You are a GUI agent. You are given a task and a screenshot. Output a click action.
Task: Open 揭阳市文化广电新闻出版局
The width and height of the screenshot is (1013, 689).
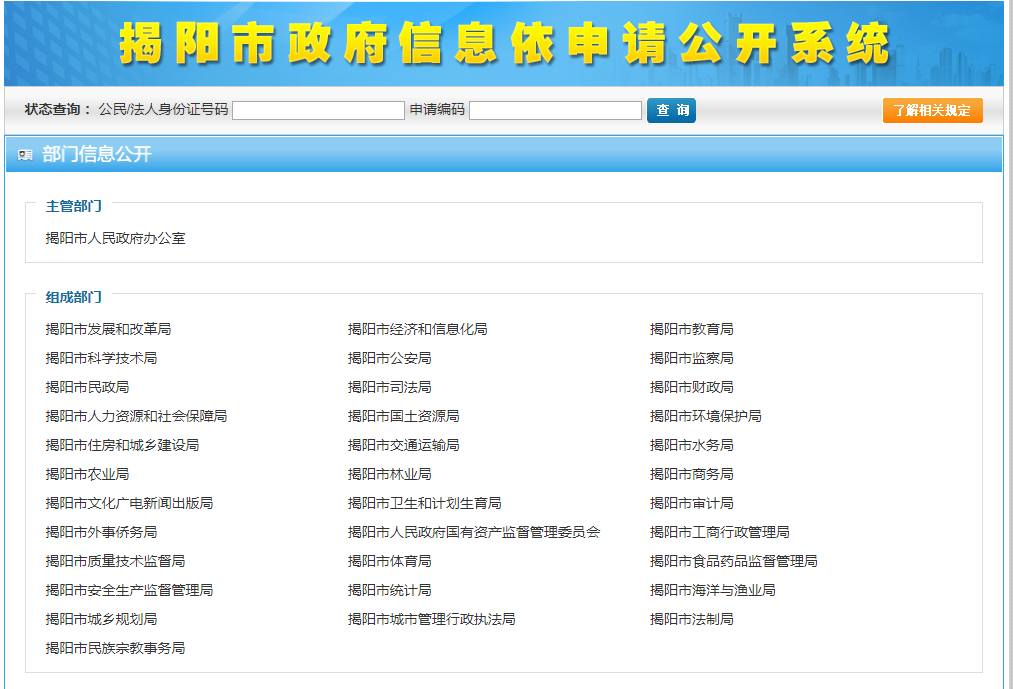[129, 504]
